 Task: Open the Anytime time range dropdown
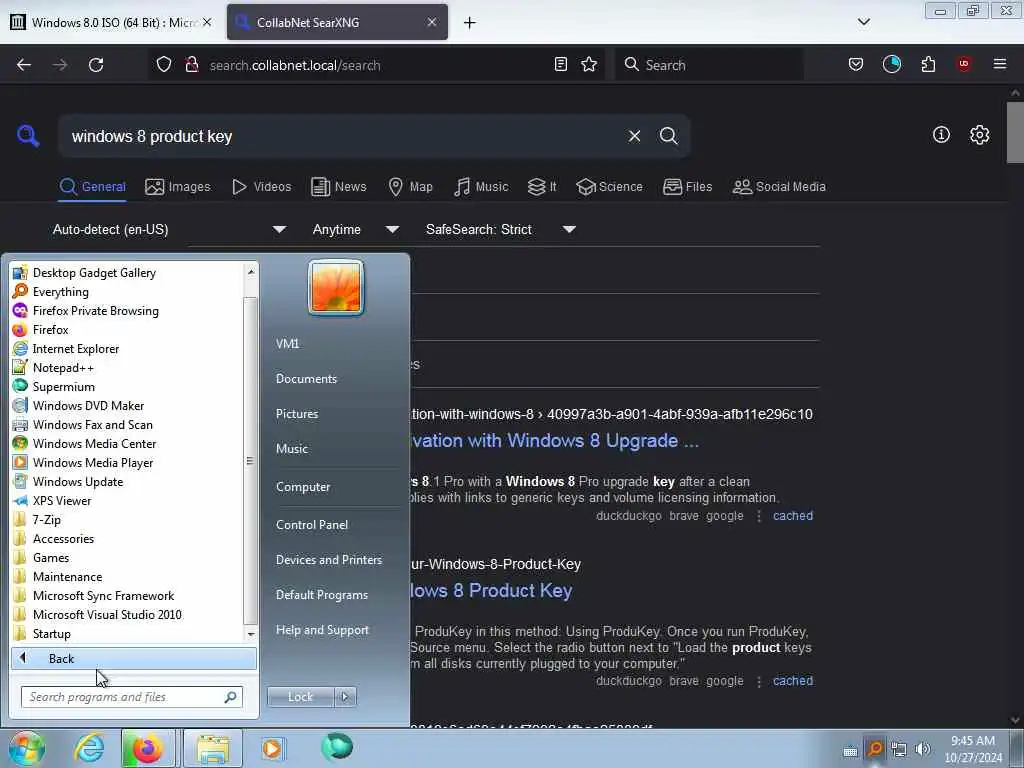(355, 229)
